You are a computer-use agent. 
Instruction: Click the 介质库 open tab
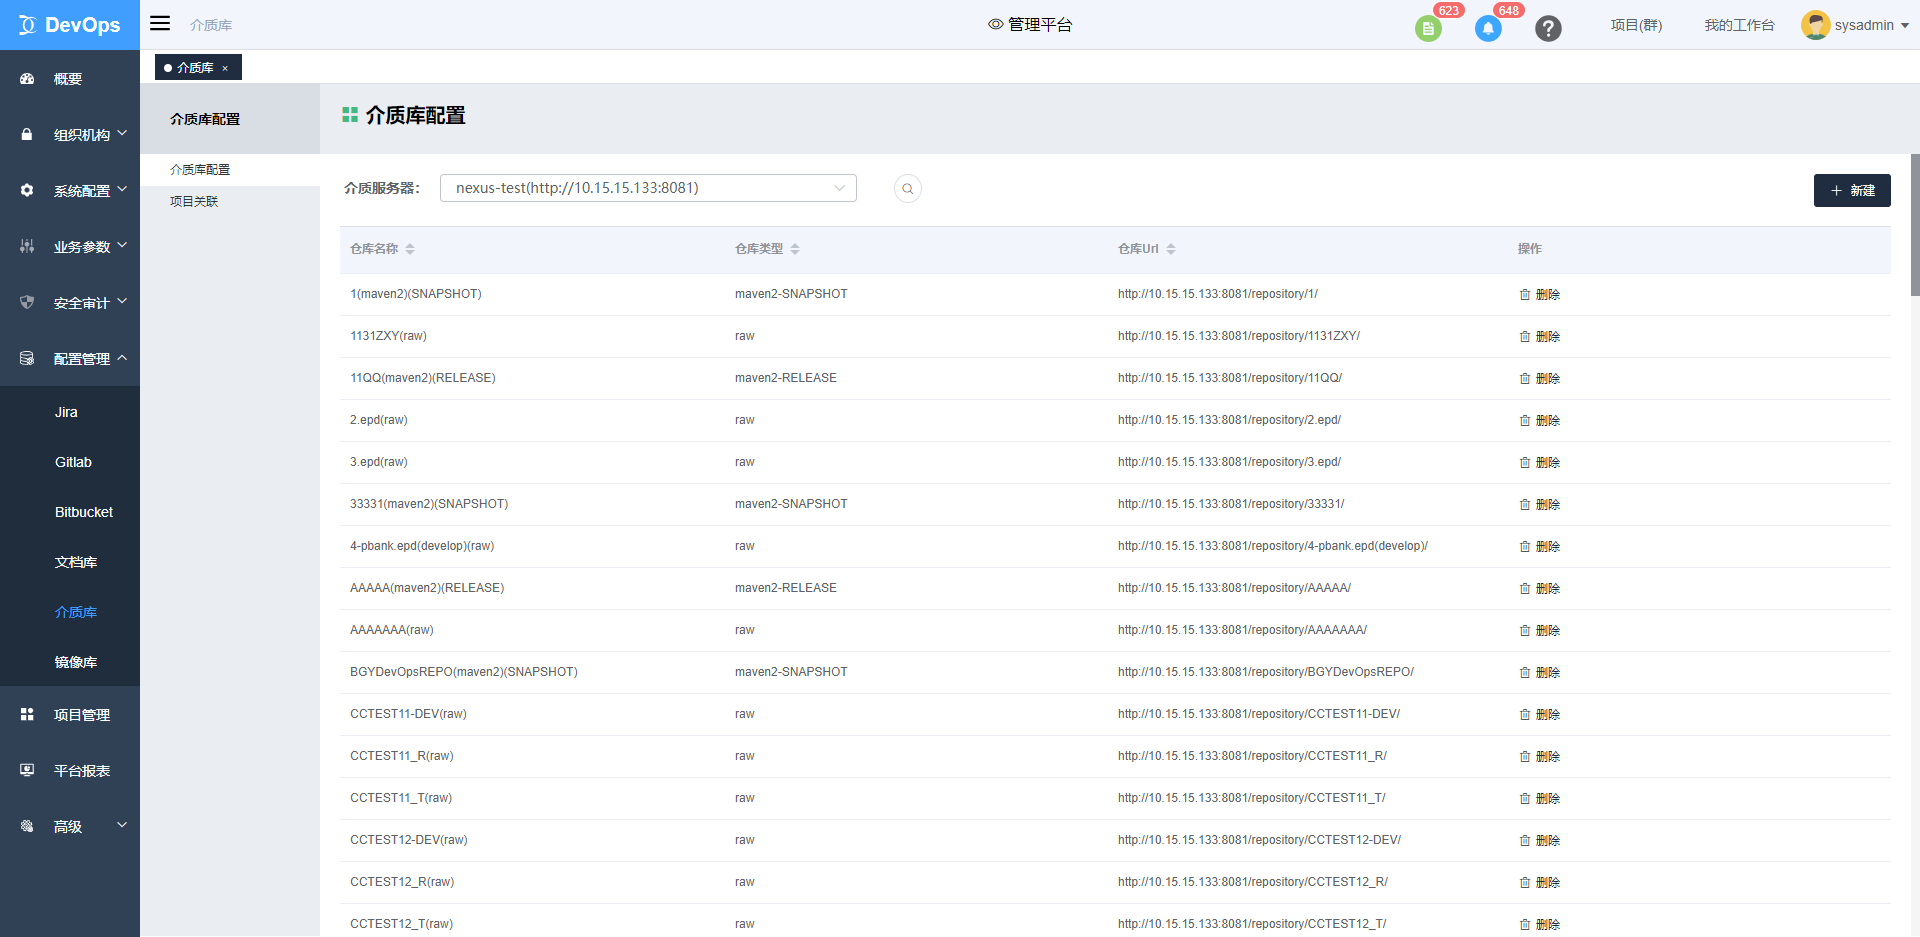tap(197, 68)
